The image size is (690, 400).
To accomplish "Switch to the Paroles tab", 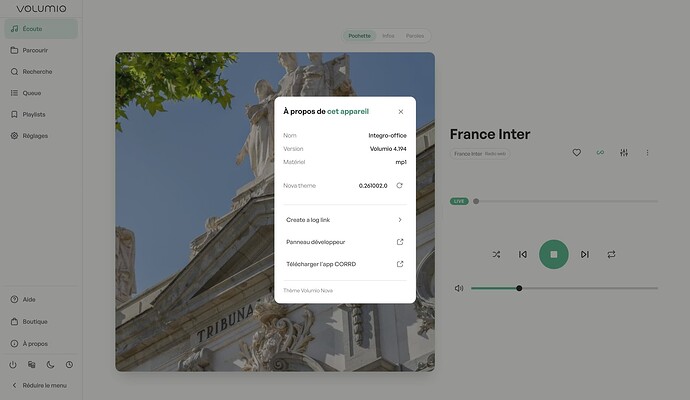I will coord(415,36).
